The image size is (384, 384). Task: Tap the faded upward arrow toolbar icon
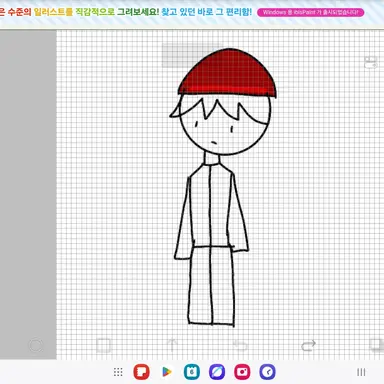[172, 345]
